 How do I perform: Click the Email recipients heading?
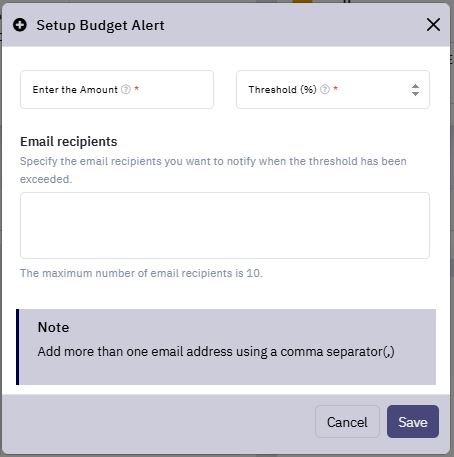(69, 142)
